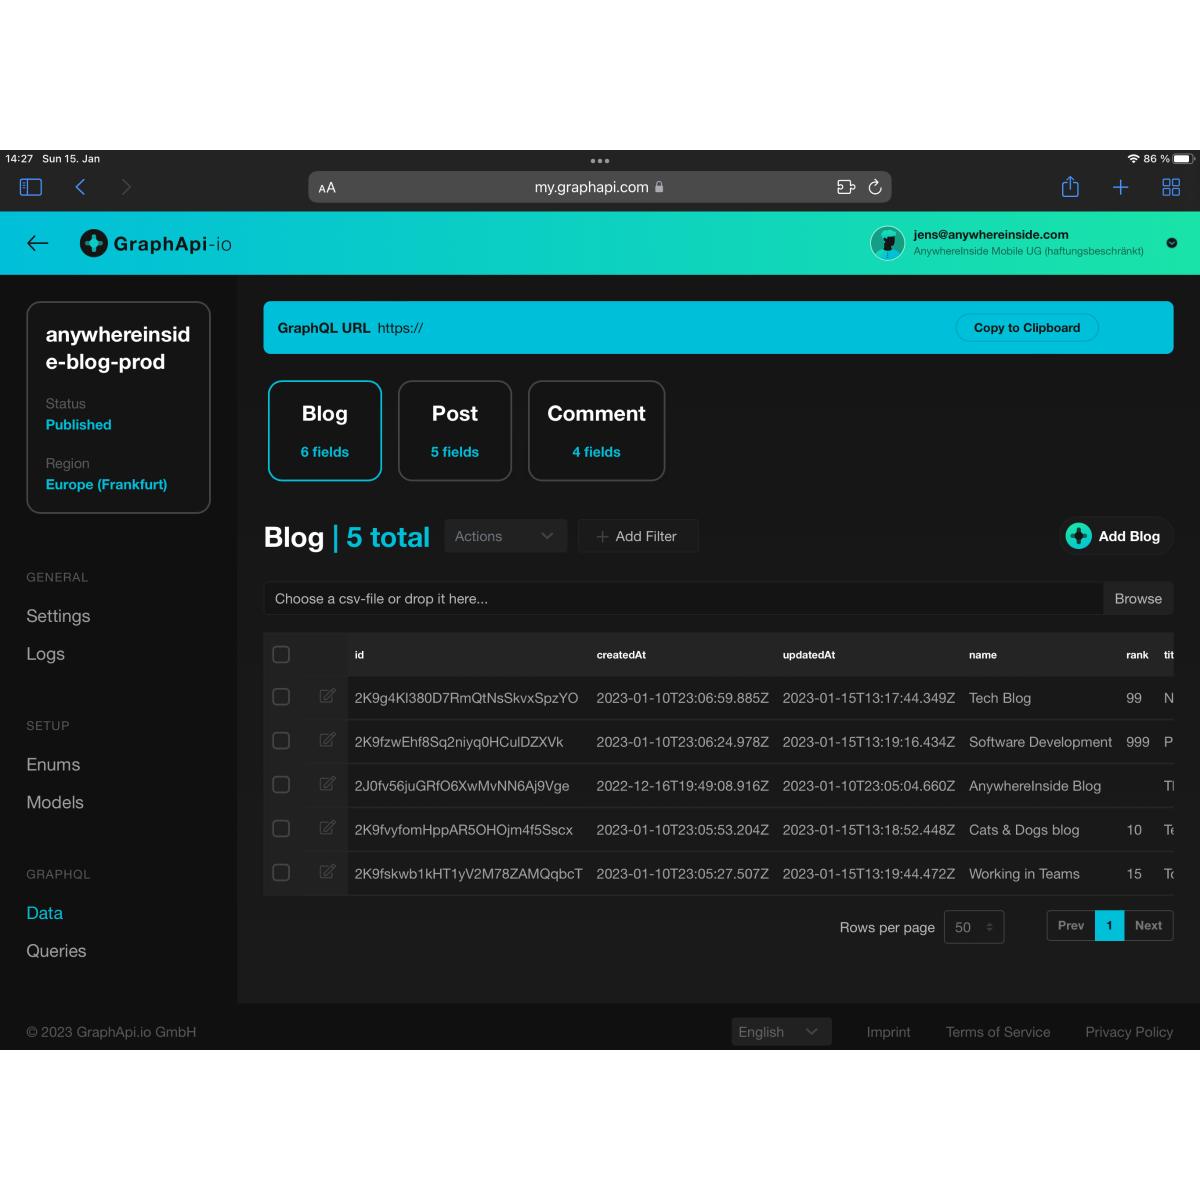
Task: Open the Terms of Service link
Action: [x=998, y=1032]
